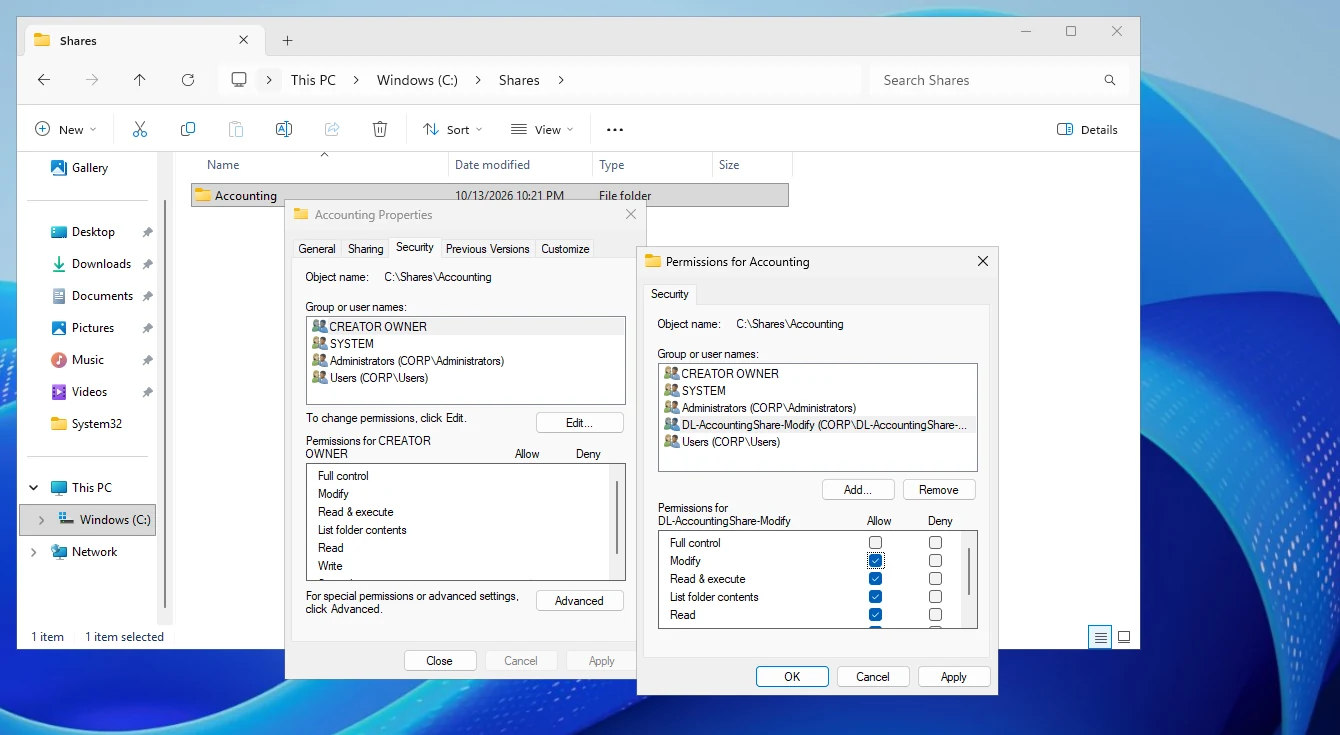Click Advanced in Accounting Properties
This screenshot has height=735, width=1340.
point(579,601)
